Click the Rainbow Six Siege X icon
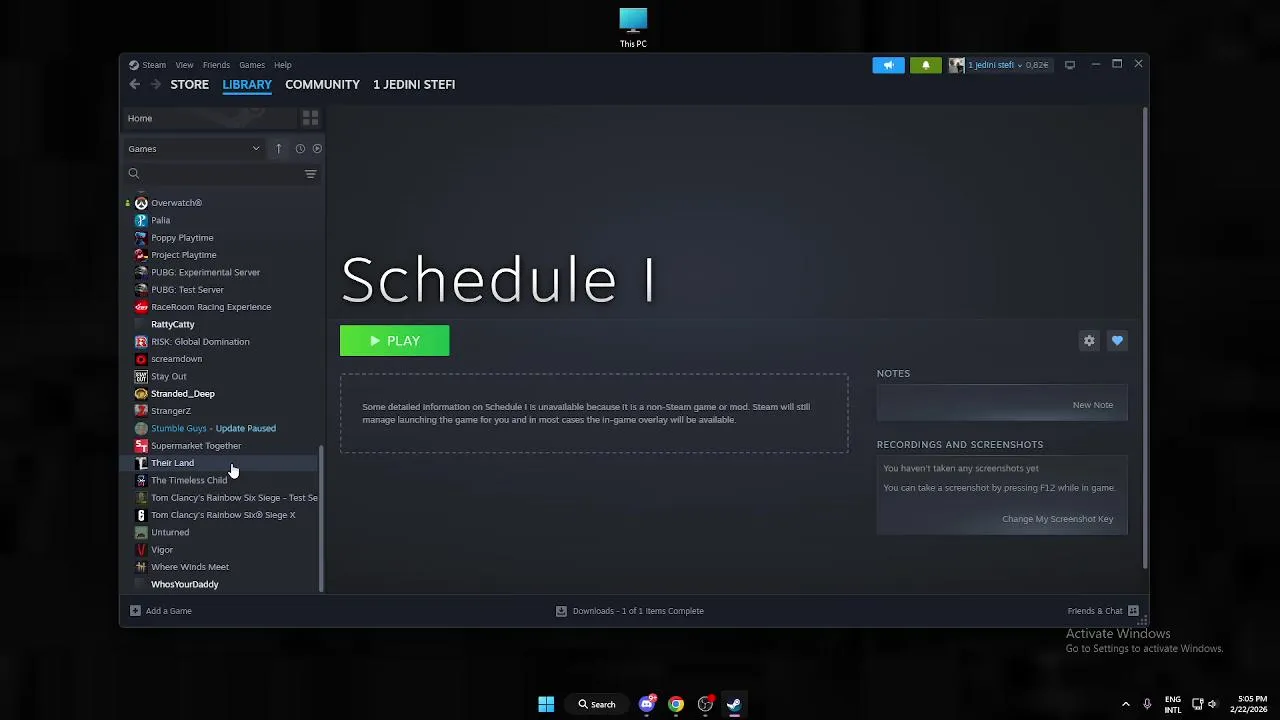This screenshot has width=1280, height=720. pyautogui.click(x=141, y=515)
